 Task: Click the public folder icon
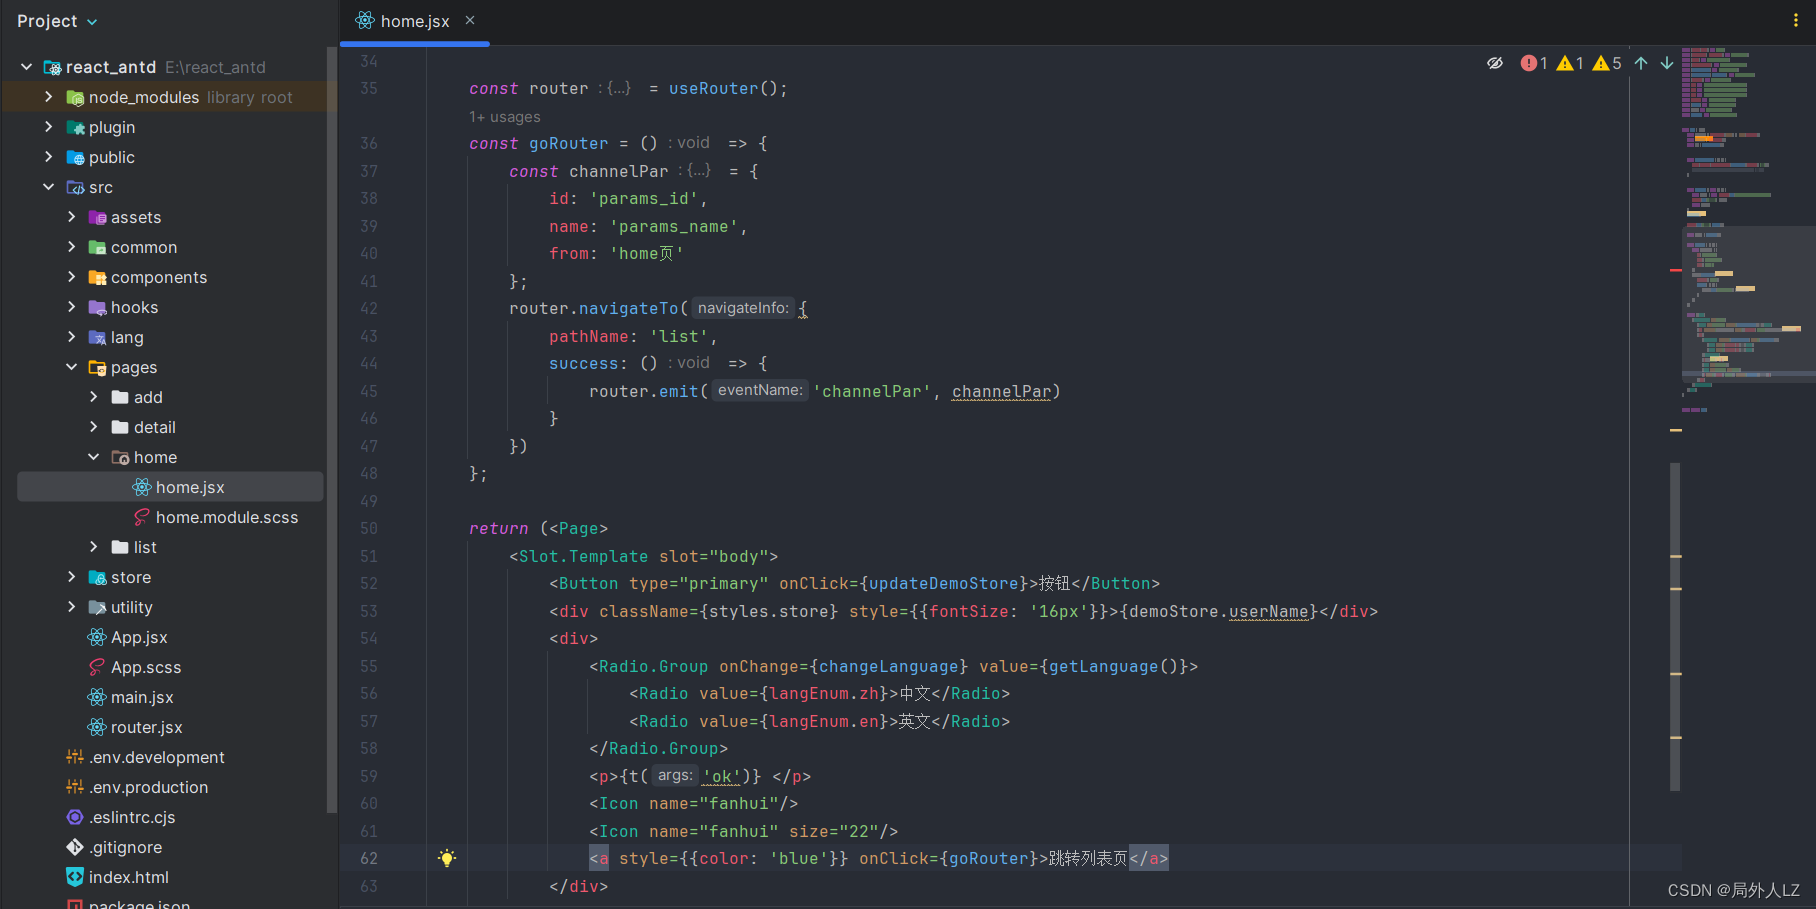tap(75, 157)
